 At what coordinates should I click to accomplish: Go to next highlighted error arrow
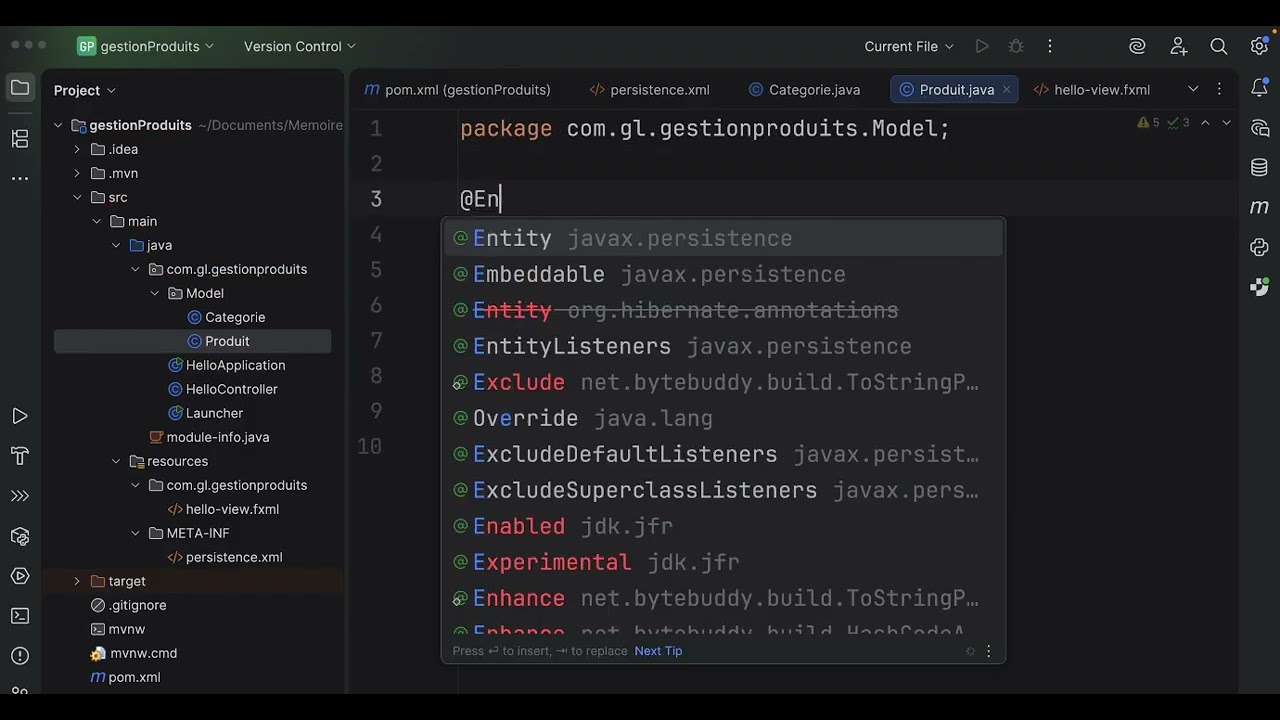coord(1227,123)
